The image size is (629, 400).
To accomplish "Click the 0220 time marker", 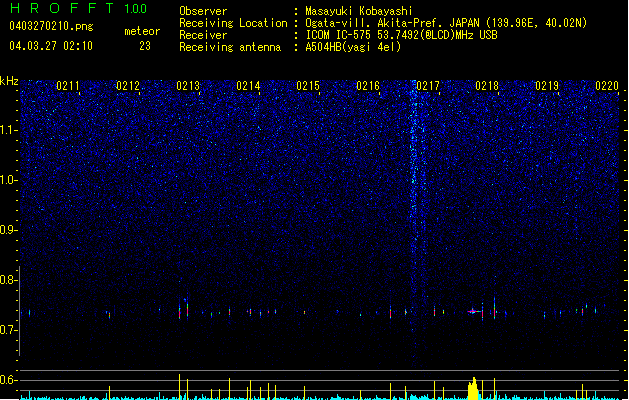I will pos(607,86).
